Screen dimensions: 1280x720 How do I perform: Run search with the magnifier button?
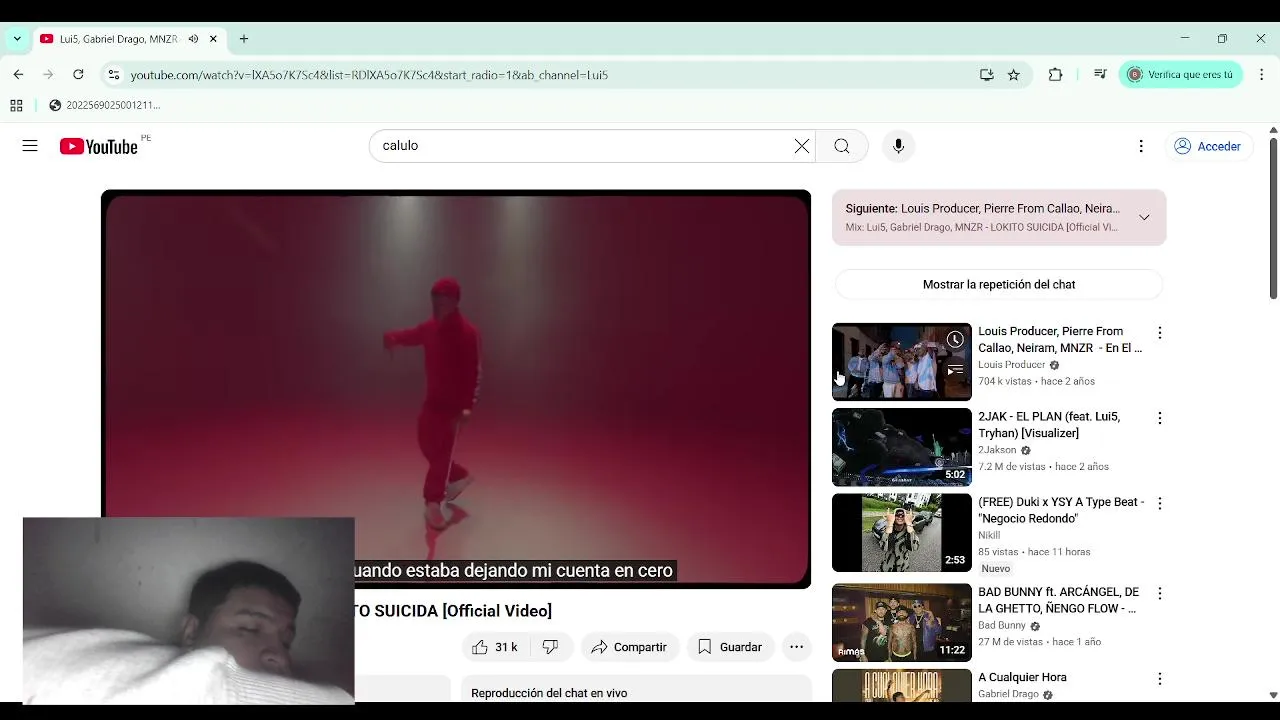coord(842,146)
